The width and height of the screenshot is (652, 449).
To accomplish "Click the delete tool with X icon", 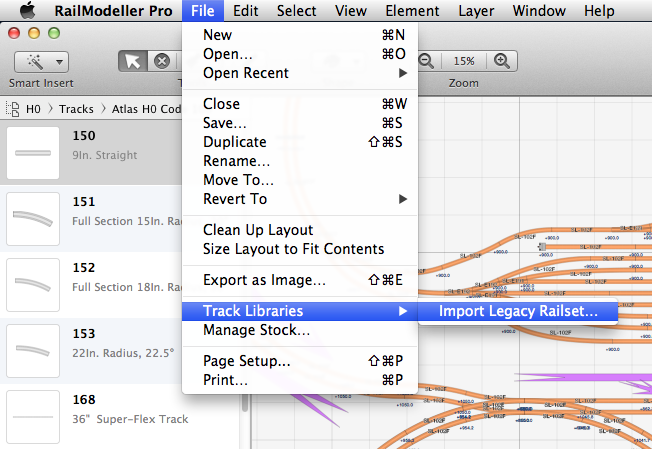I will (161, 61).
